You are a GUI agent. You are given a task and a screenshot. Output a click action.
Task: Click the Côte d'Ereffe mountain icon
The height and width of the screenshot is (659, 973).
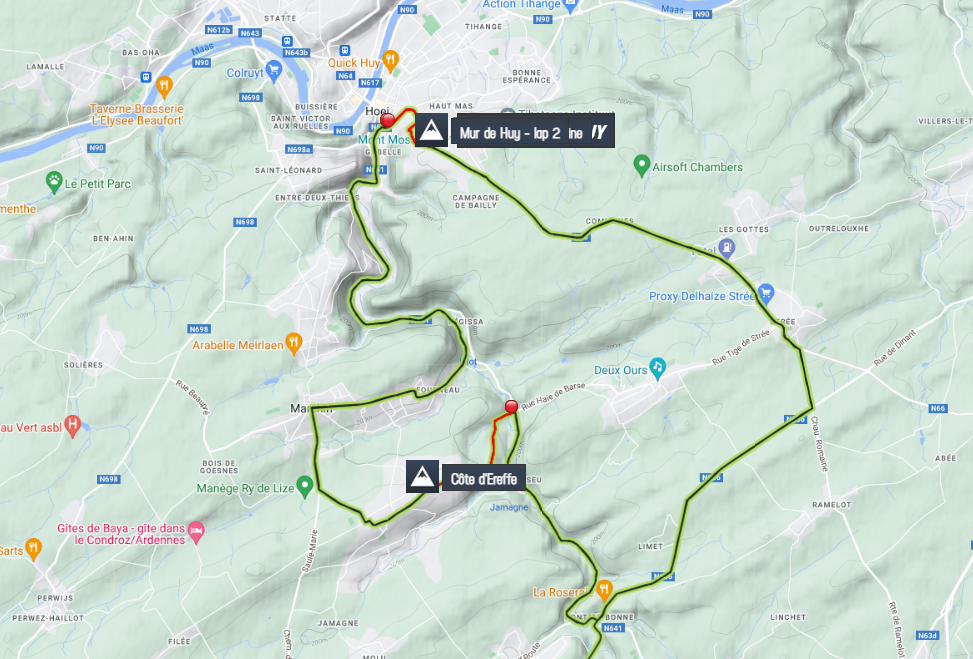423,477
